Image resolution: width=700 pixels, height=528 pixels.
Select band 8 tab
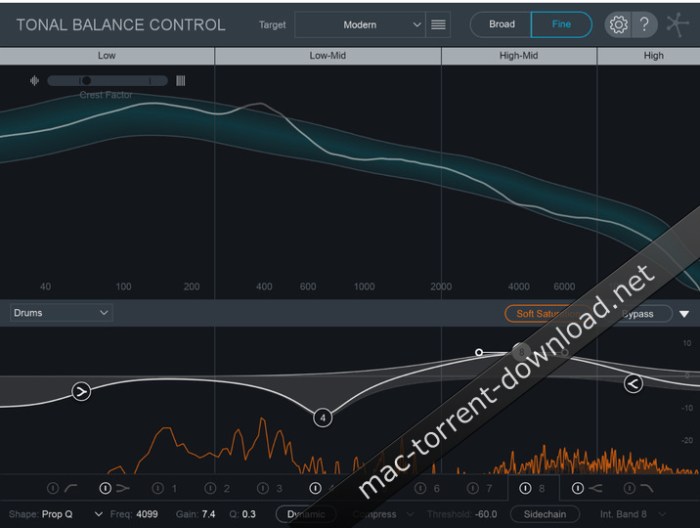(542, 489)
